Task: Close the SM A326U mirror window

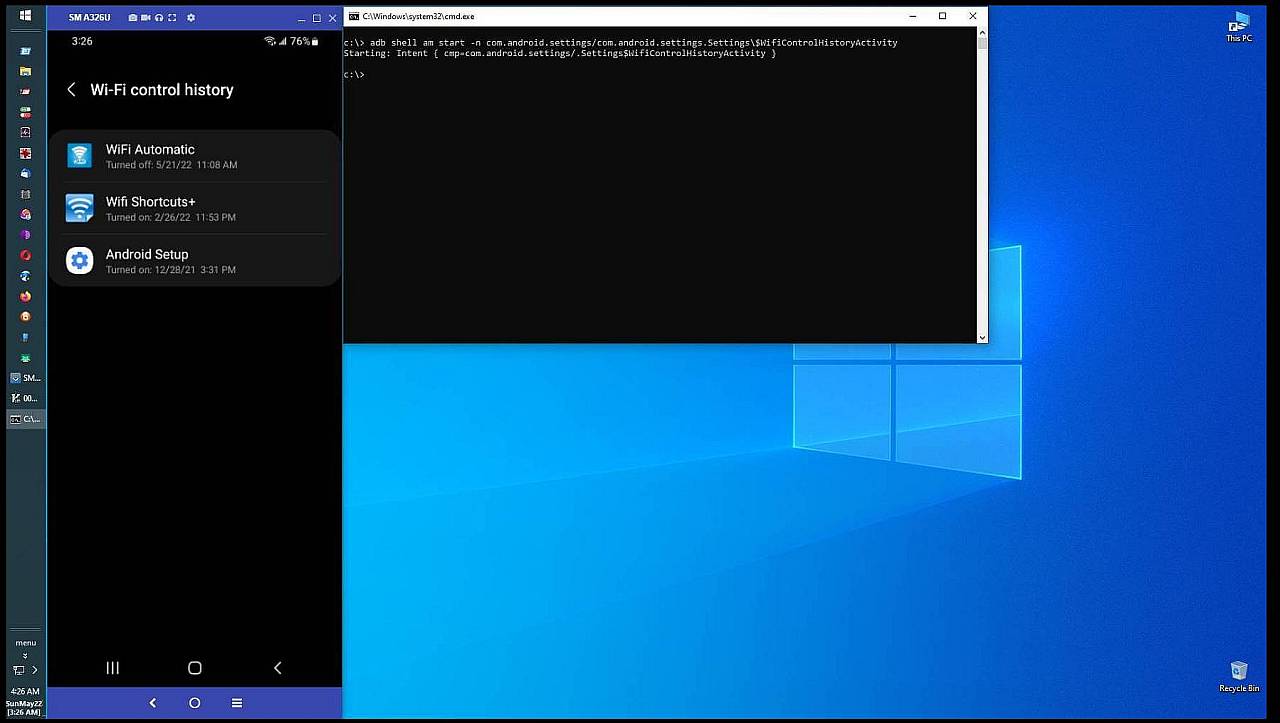Action: 333,18
